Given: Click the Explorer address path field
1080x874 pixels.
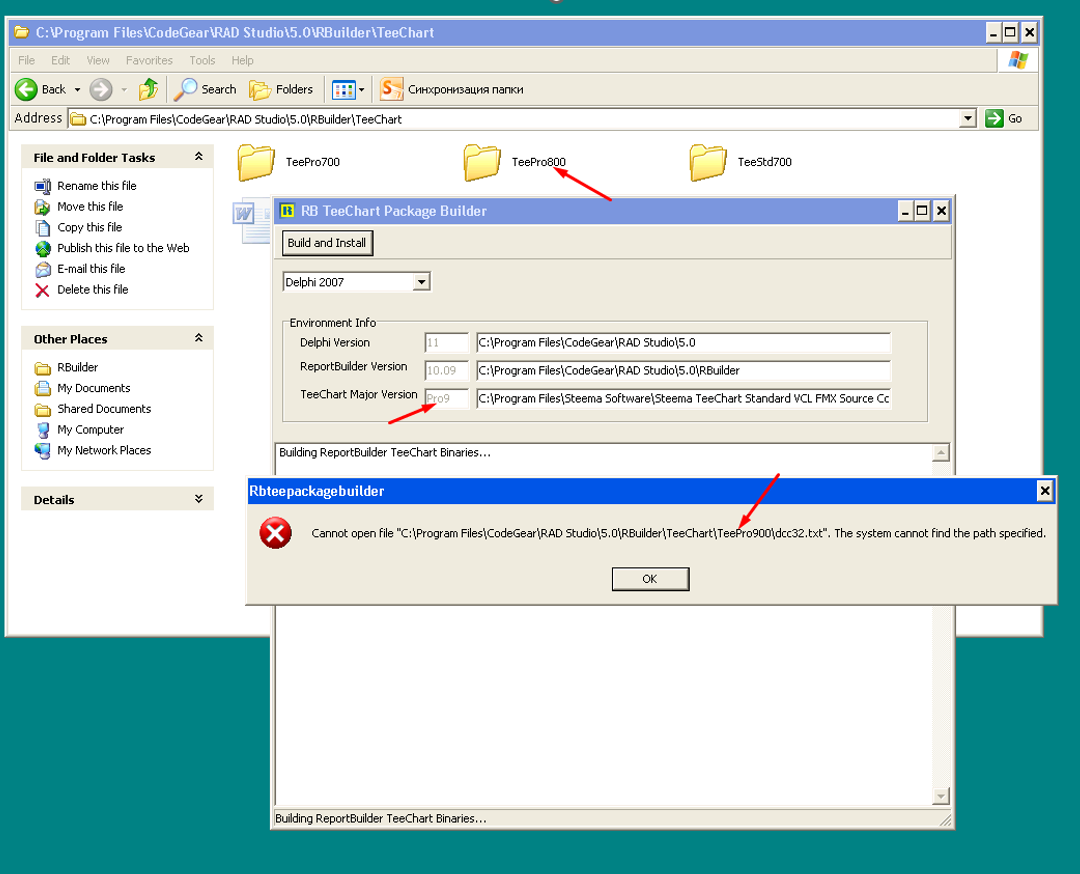Looking at the screenshot, I should 513,119.
